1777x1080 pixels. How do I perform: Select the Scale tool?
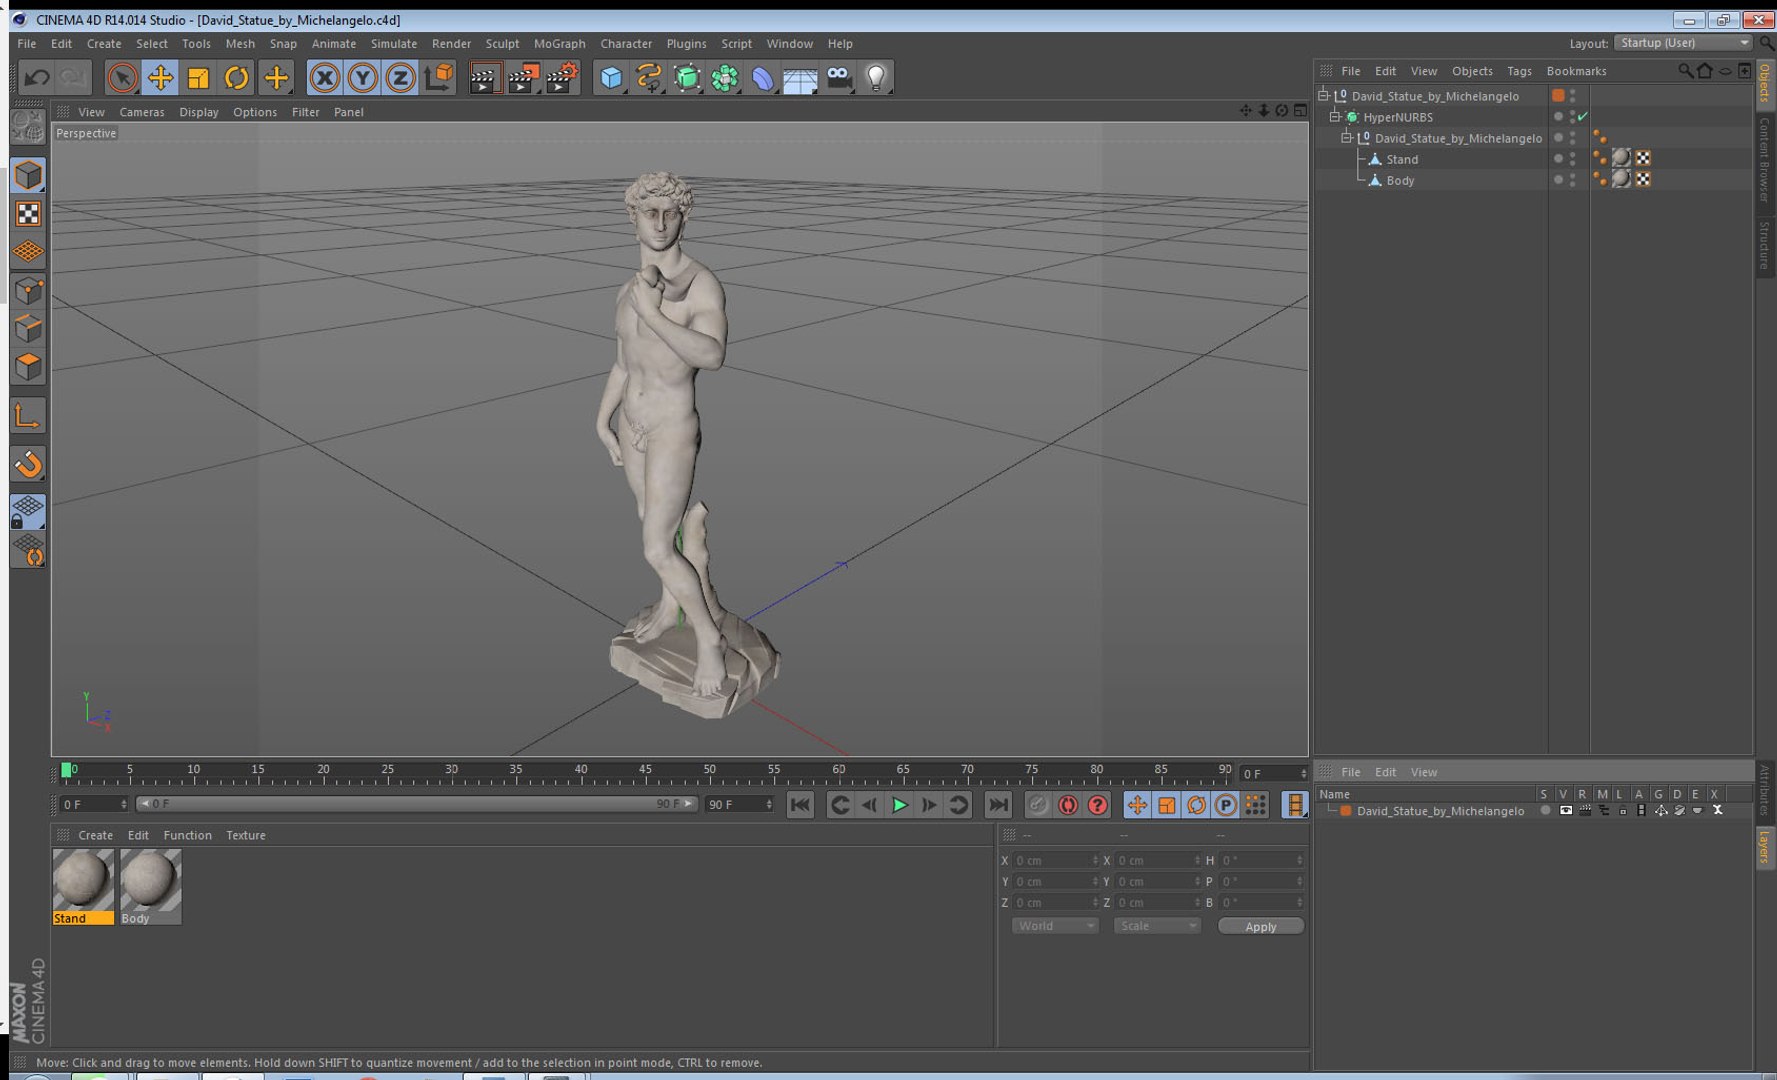pyautogui.click(x=198, y=78)
